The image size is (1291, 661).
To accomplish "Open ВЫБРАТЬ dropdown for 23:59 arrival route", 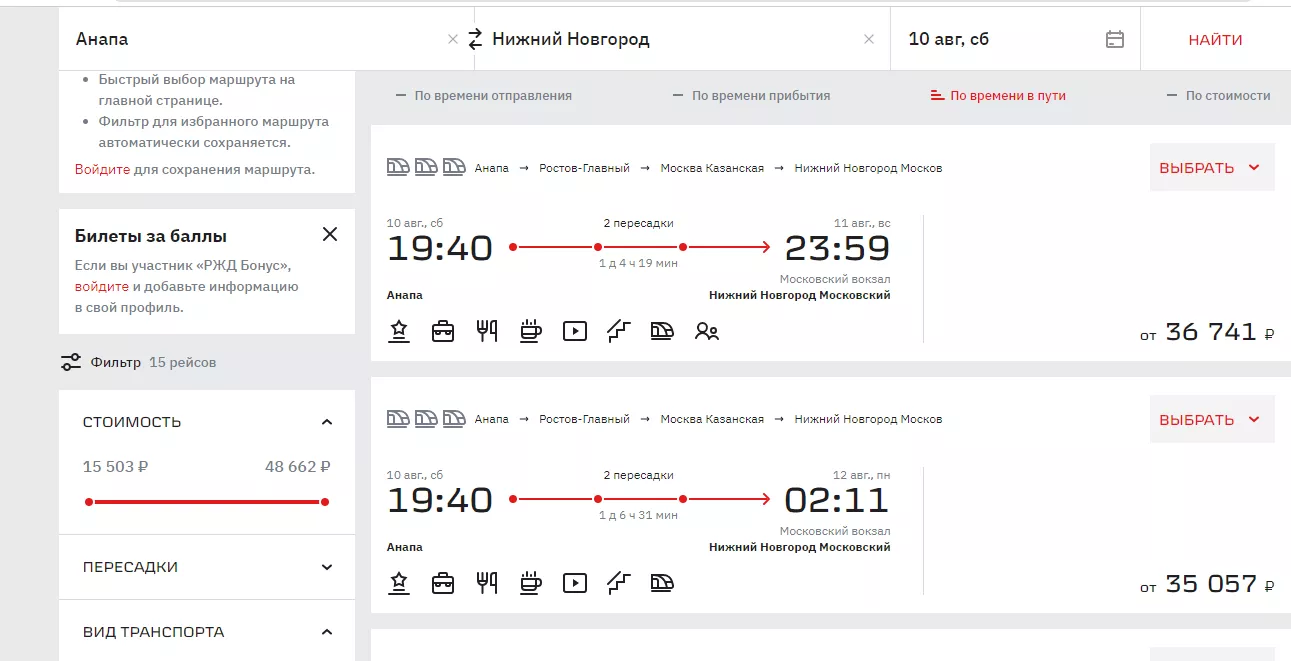I will 1210,168.
